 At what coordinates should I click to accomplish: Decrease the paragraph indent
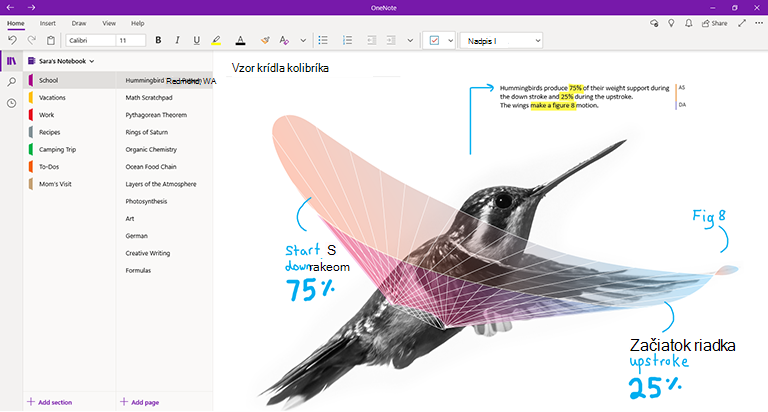(372, 40)
